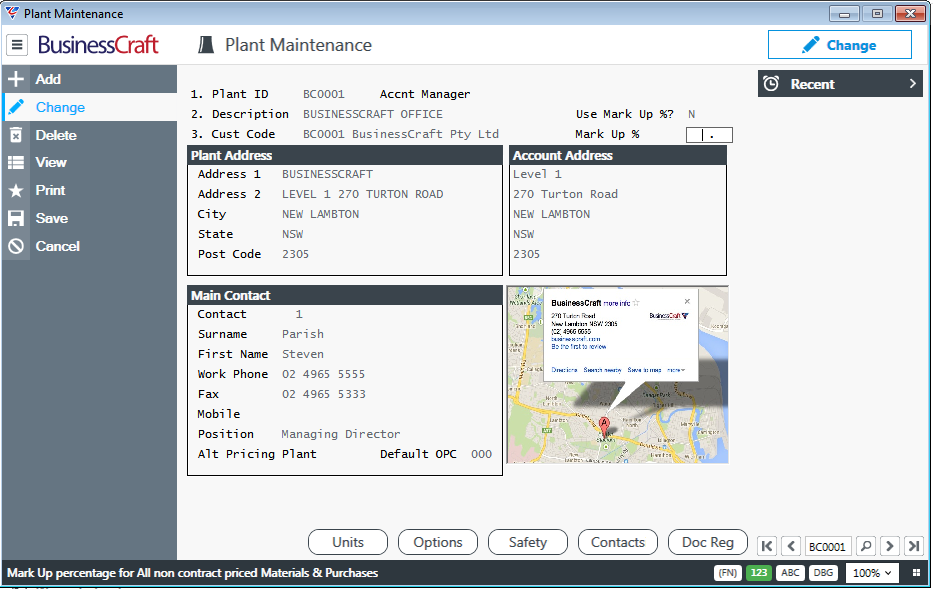
Task: Toggle the FN indicator in status bar
Action: click(727, 573)
